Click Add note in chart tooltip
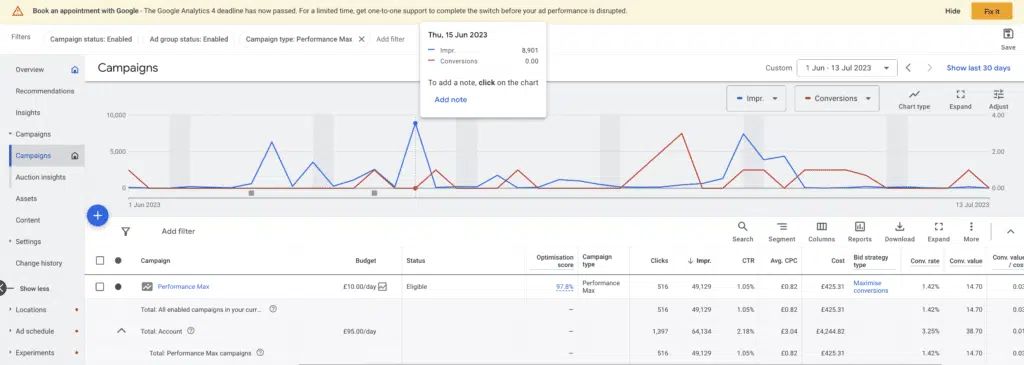 coord(451,100)
